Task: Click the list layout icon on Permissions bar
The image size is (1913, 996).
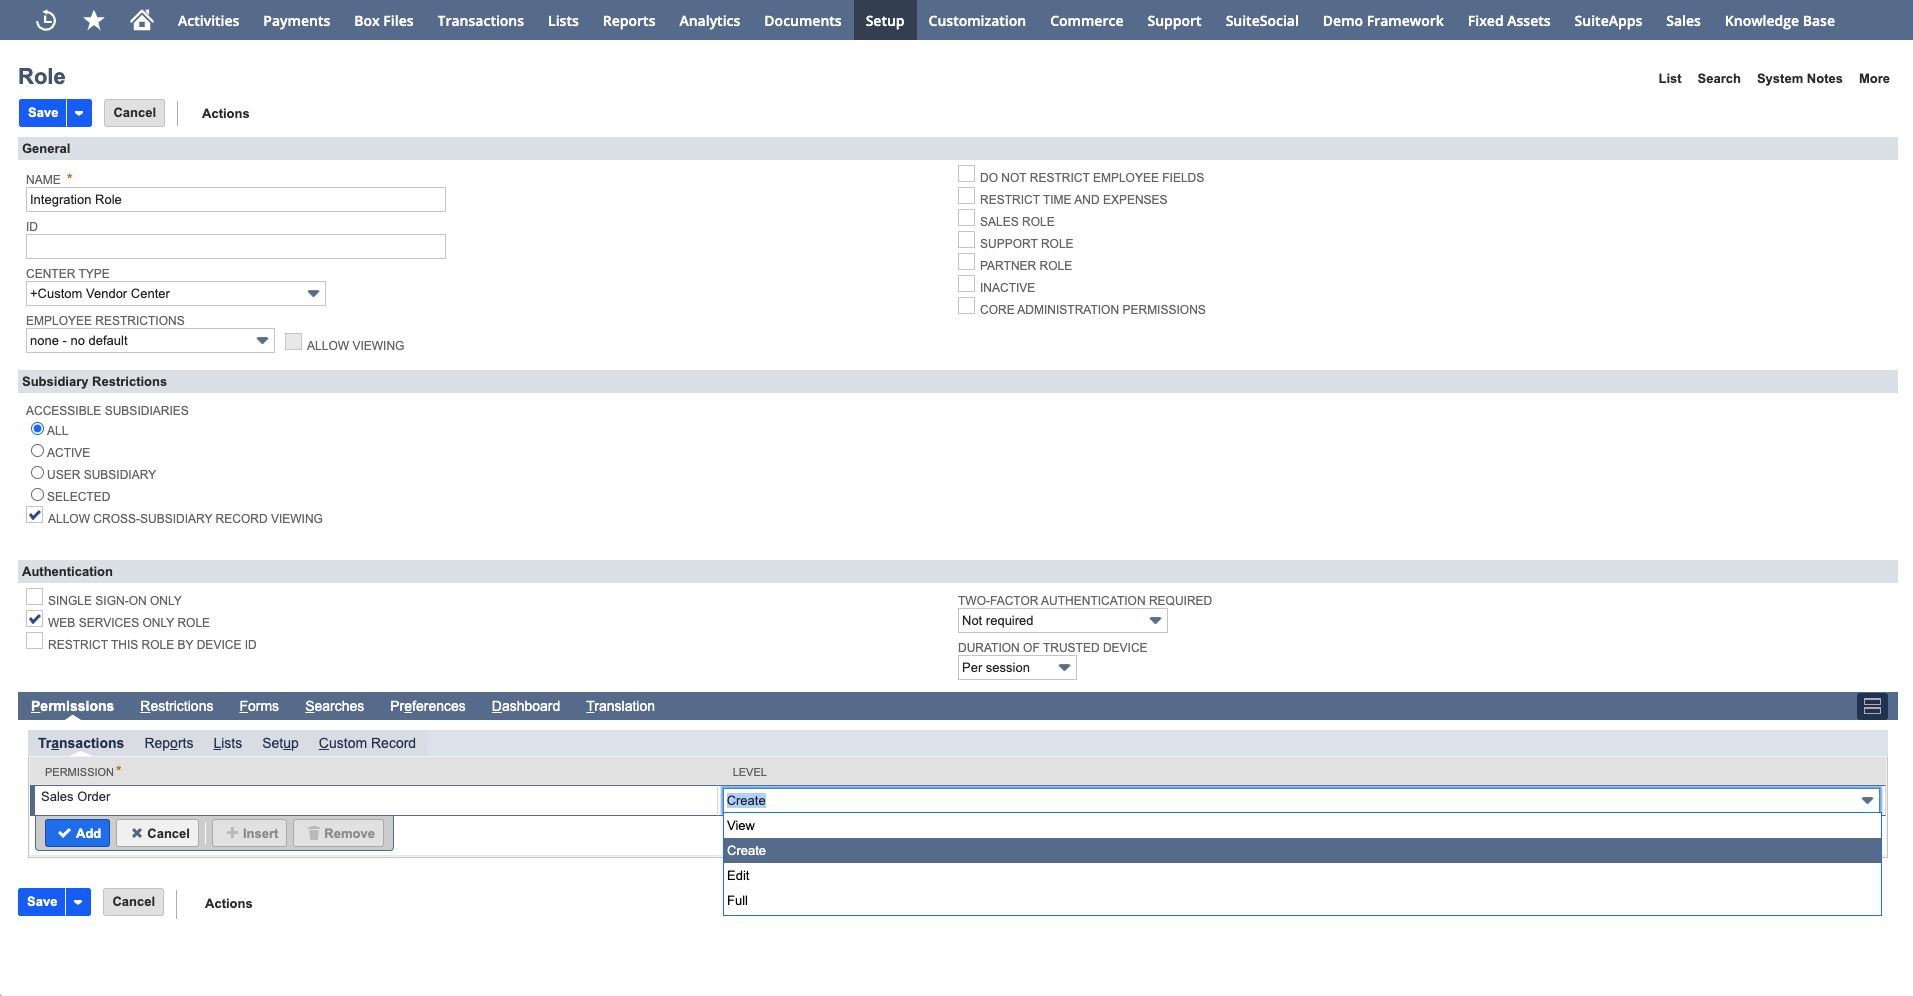Action: (1871, 705)
